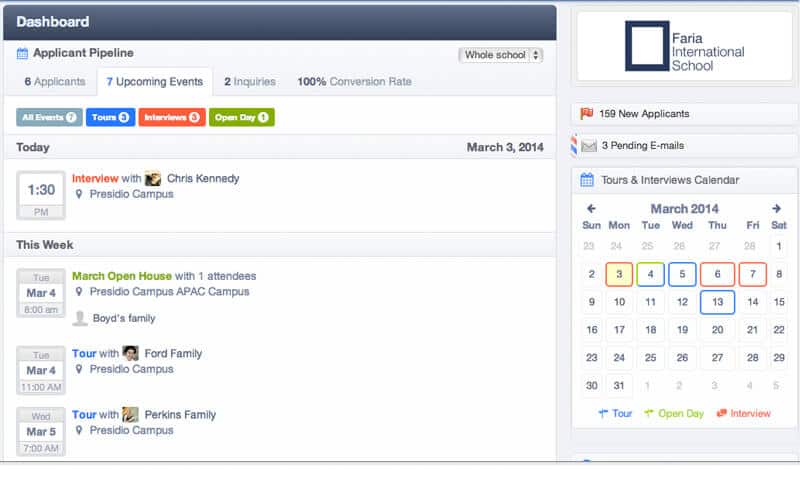View the 100% Conversion Rate tab
Image resolution: width=800 pixels, height=480 pixels.
coord(355,82)
